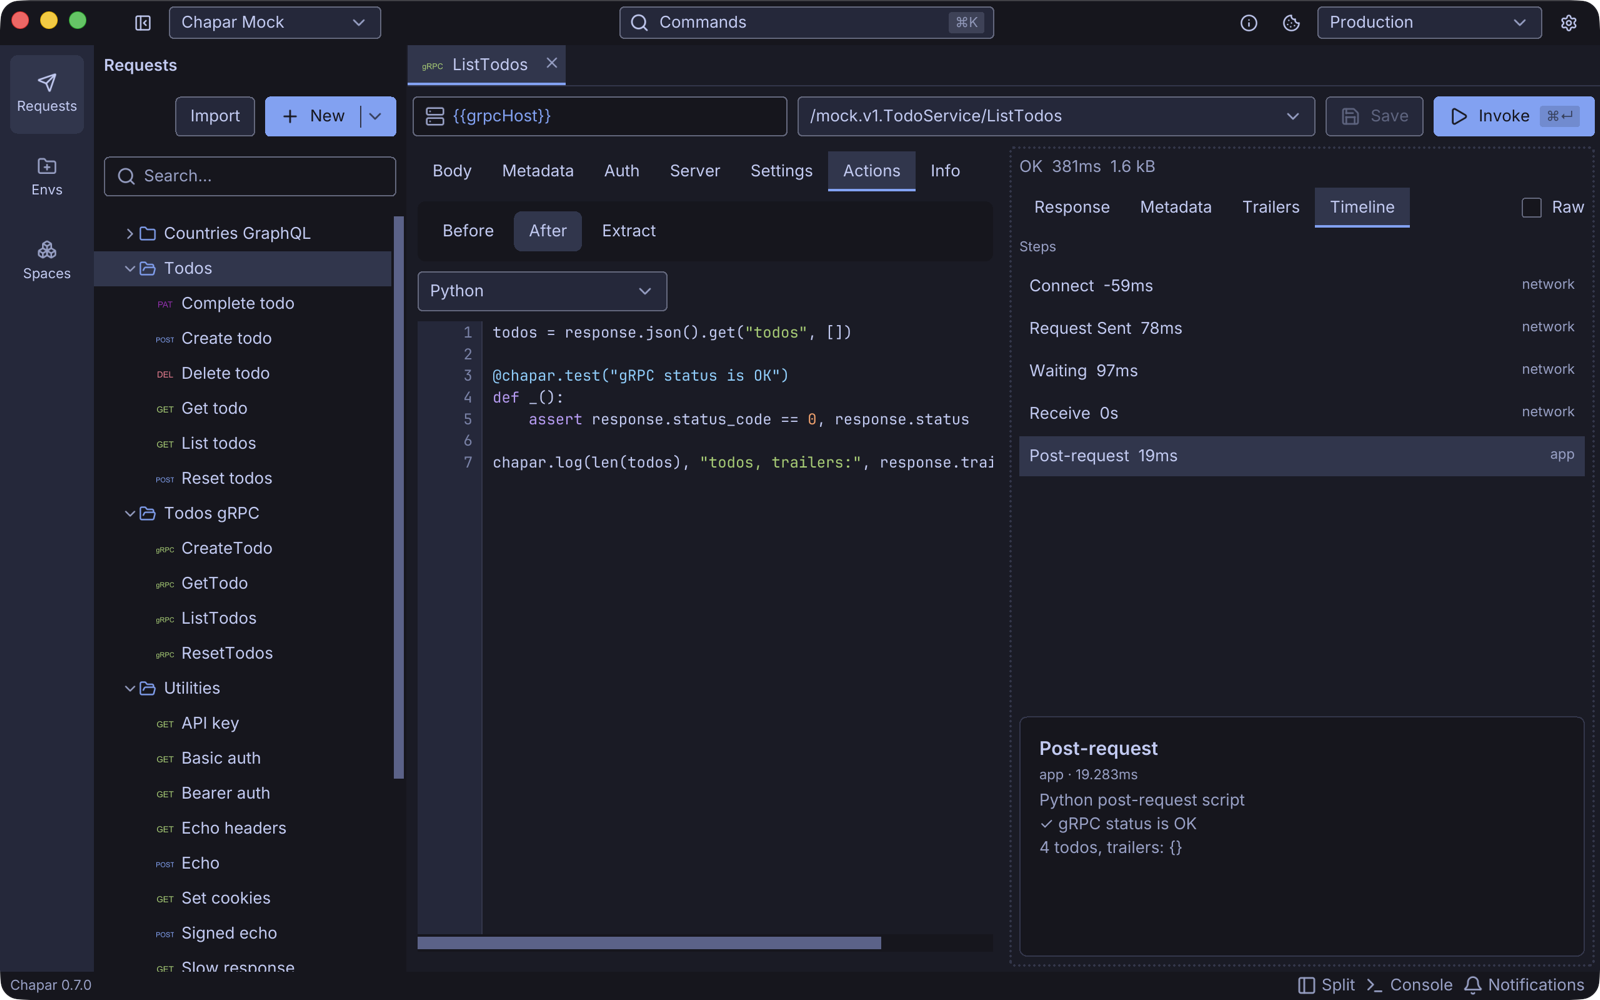The height and width of the screenshot is (1000, 1600).
Task: Open the Console in status bar
Action: click(x=1409, y=985)
